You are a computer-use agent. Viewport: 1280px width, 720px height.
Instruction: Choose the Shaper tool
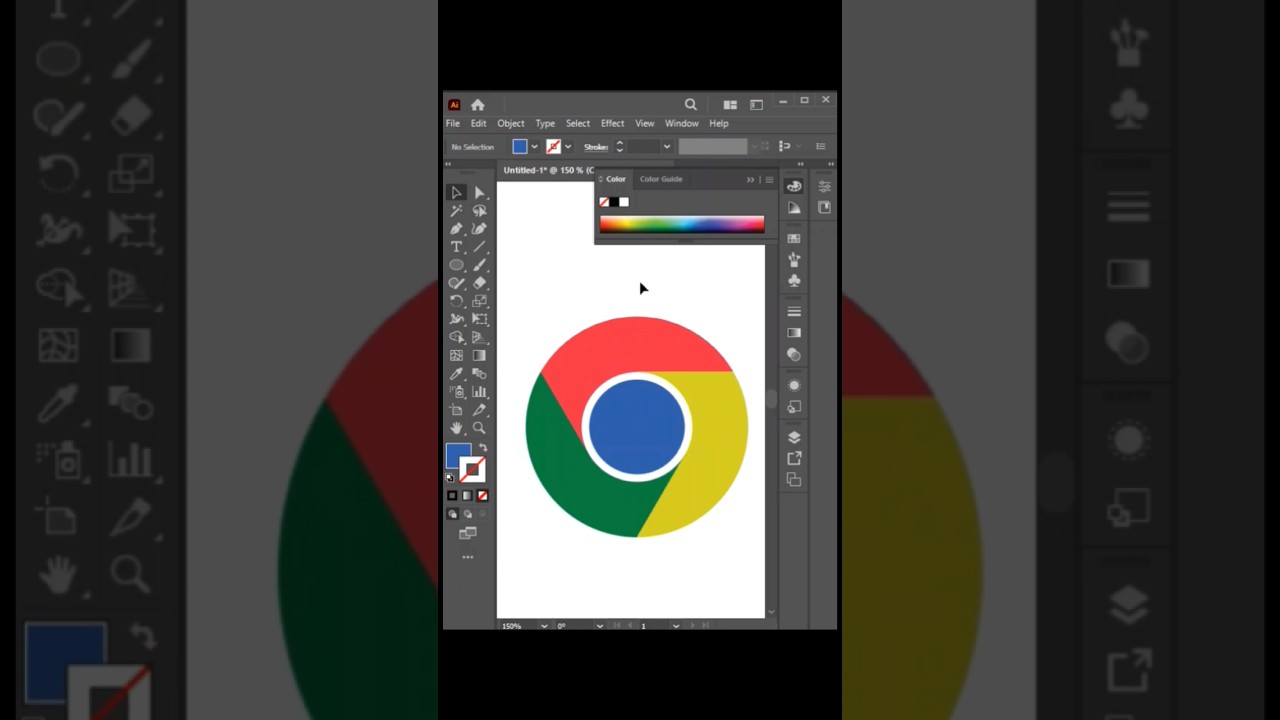456,283
